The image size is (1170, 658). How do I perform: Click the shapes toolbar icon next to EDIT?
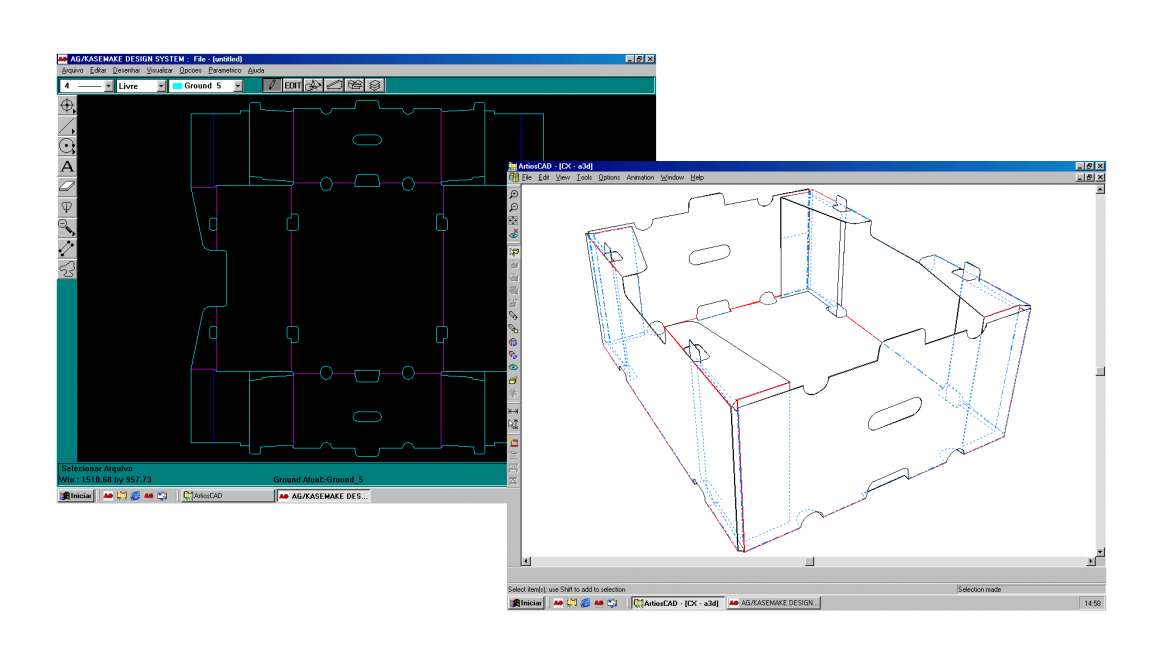pos(313,85)
